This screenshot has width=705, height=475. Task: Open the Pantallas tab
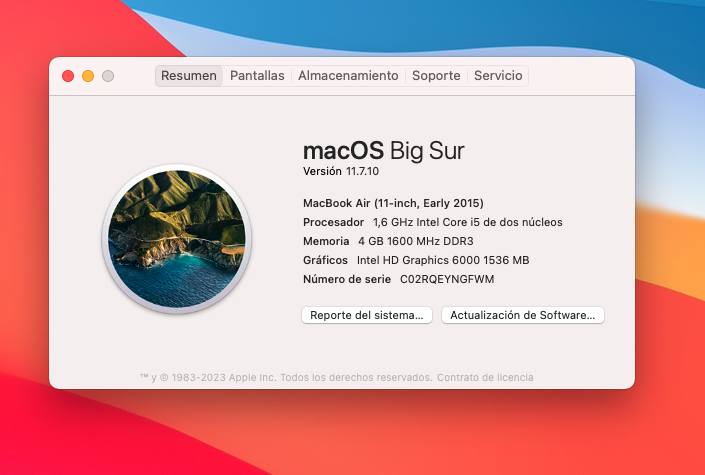257,76
